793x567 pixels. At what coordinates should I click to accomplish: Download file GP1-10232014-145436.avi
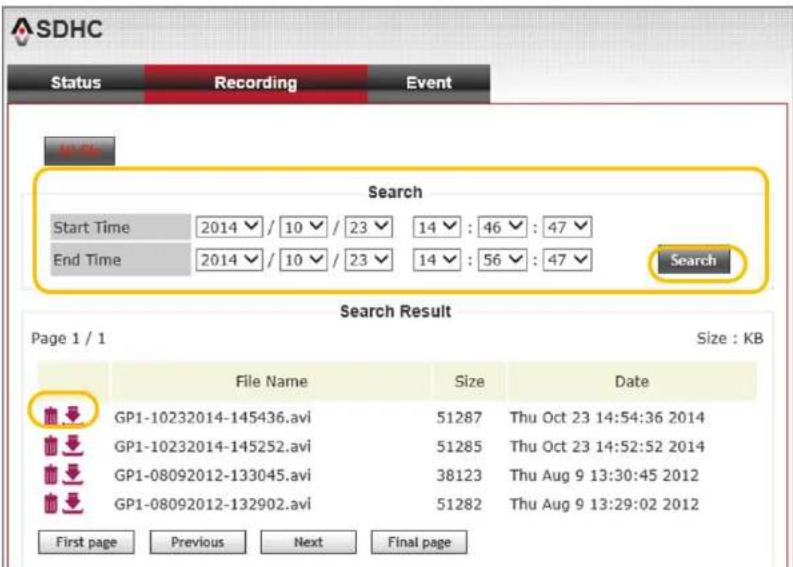pyautogui.click(x=73, y=416)
